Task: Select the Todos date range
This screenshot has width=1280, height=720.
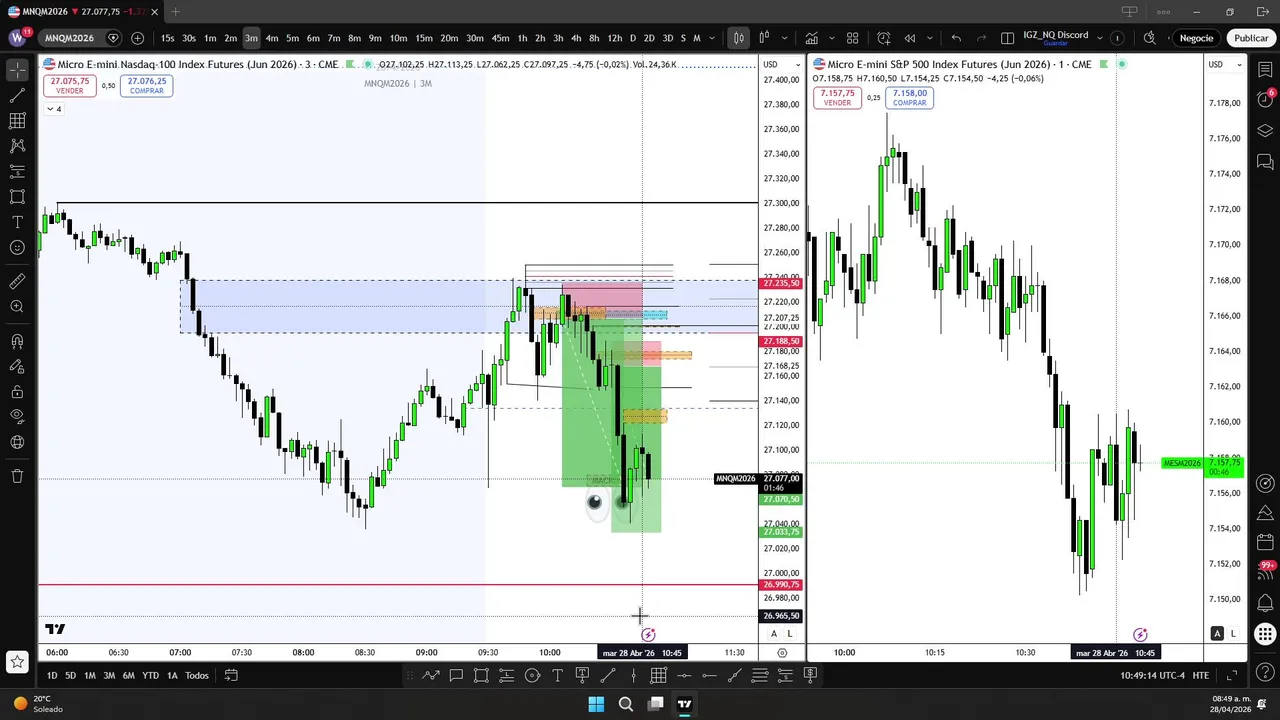Action: 197,675
